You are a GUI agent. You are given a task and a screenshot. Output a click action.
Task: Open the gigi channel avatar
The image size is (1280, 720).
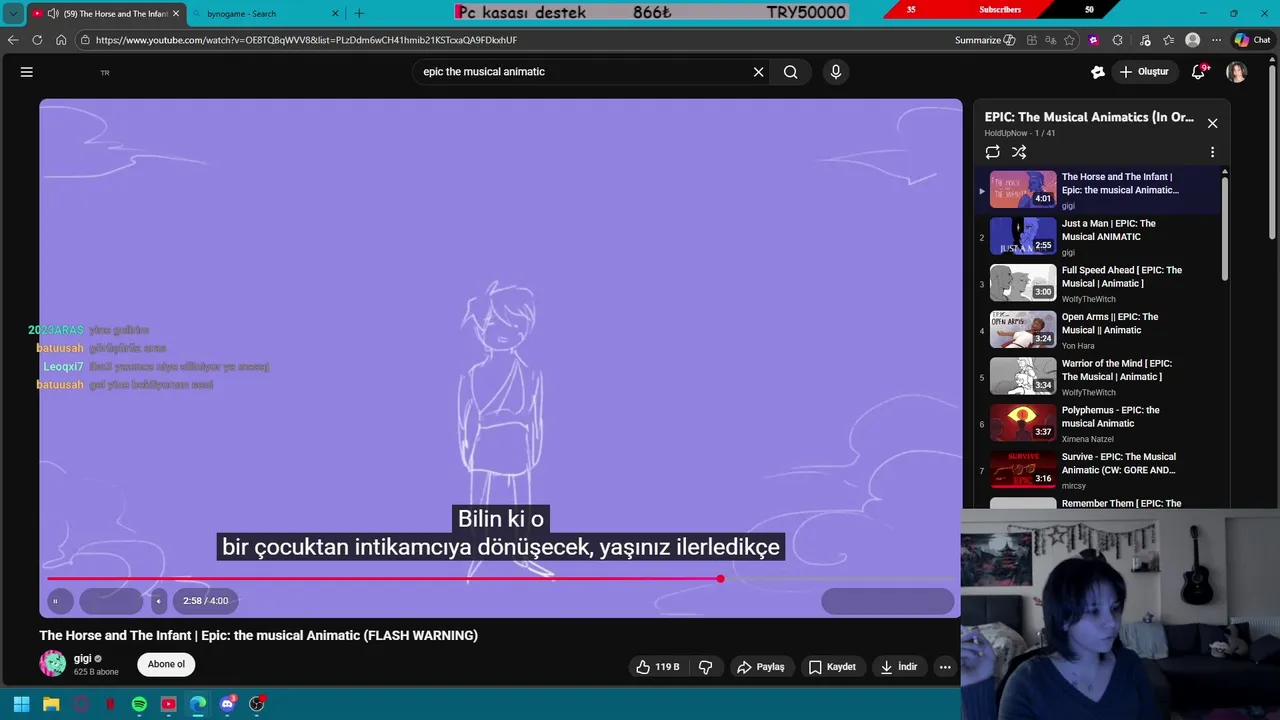point(53,663)
